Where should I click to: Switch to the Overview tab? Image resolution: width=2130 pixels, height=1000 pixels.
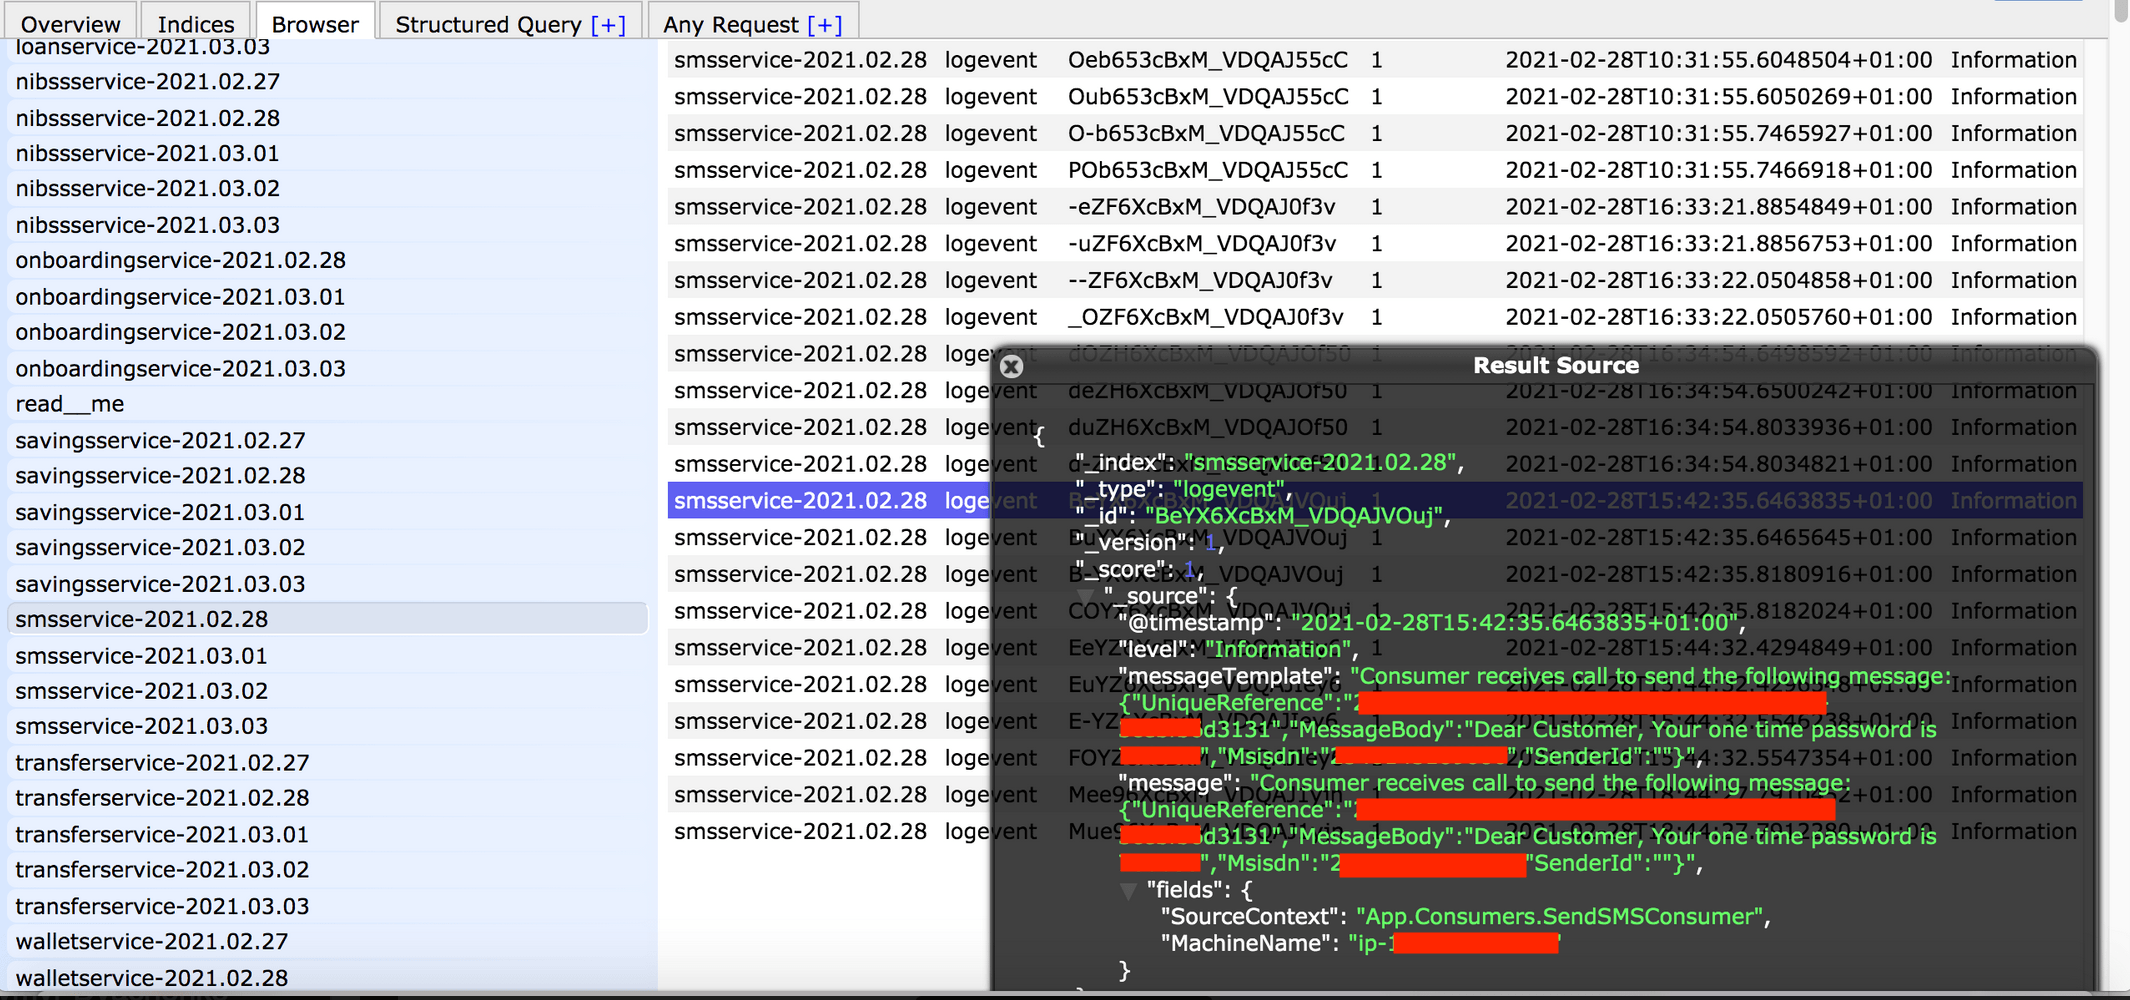[70, 24]
